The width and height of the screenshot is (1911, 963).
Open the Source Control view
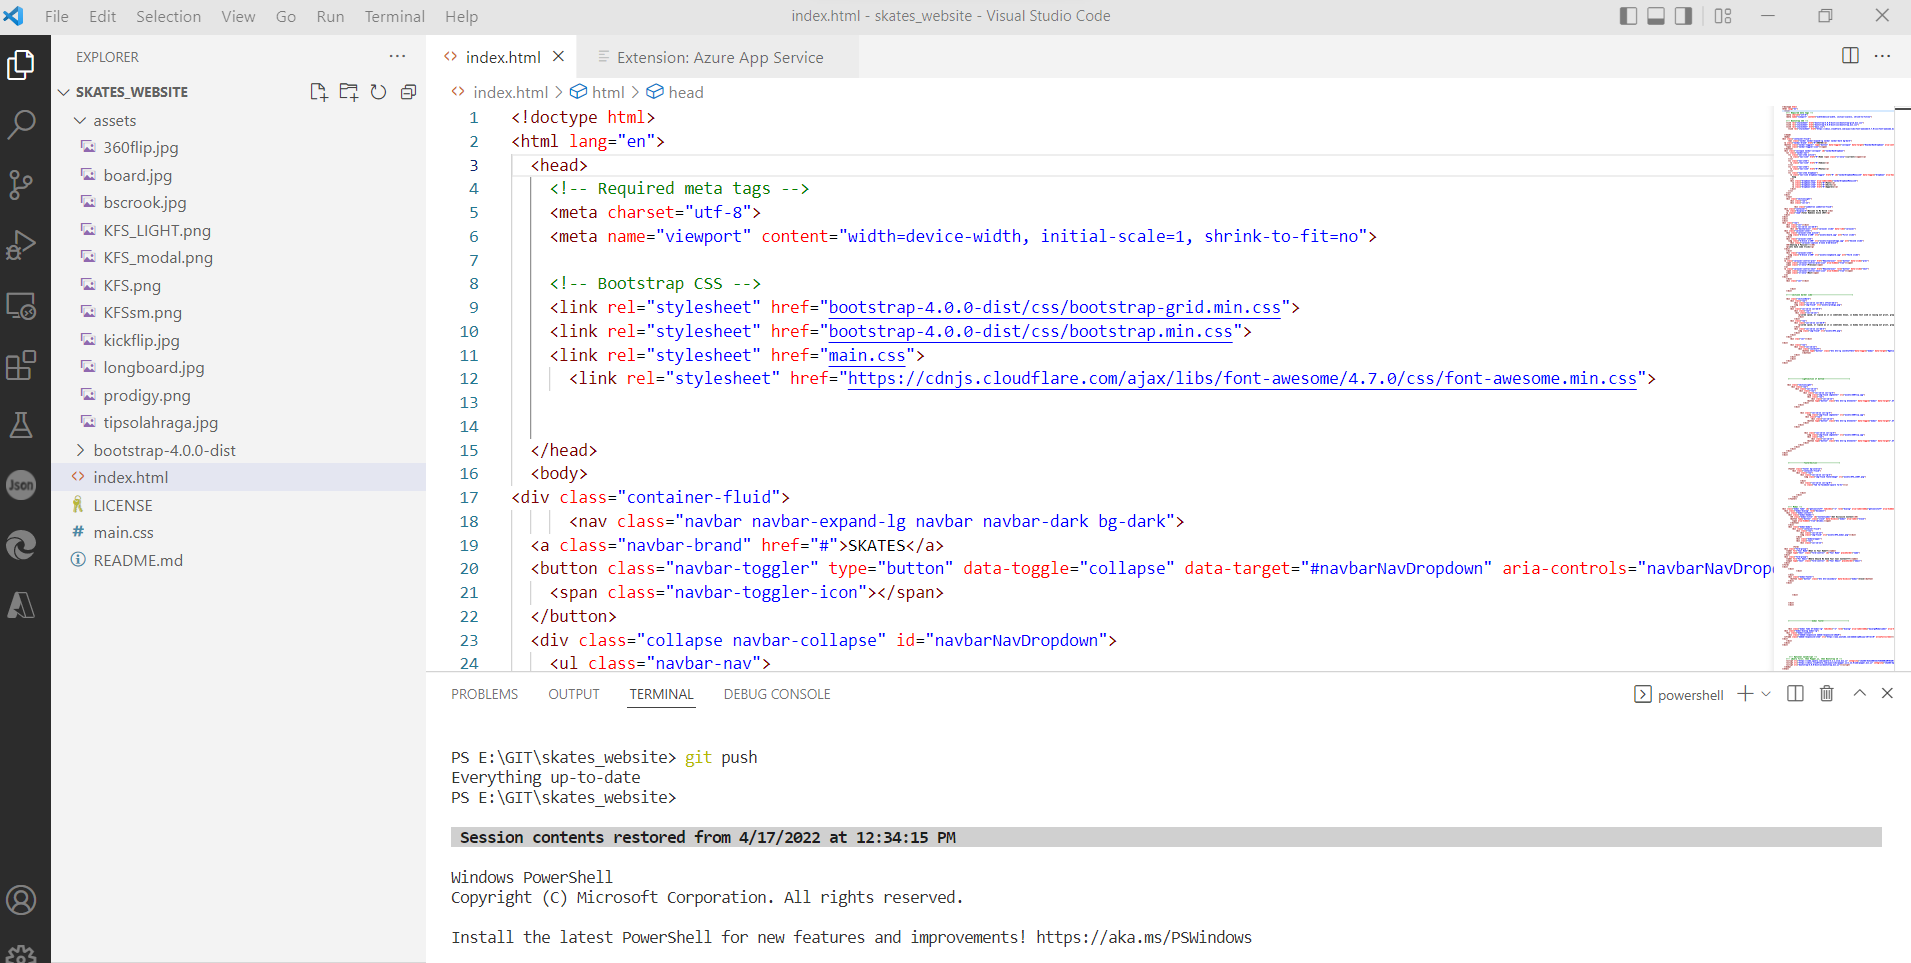(21, 185)
